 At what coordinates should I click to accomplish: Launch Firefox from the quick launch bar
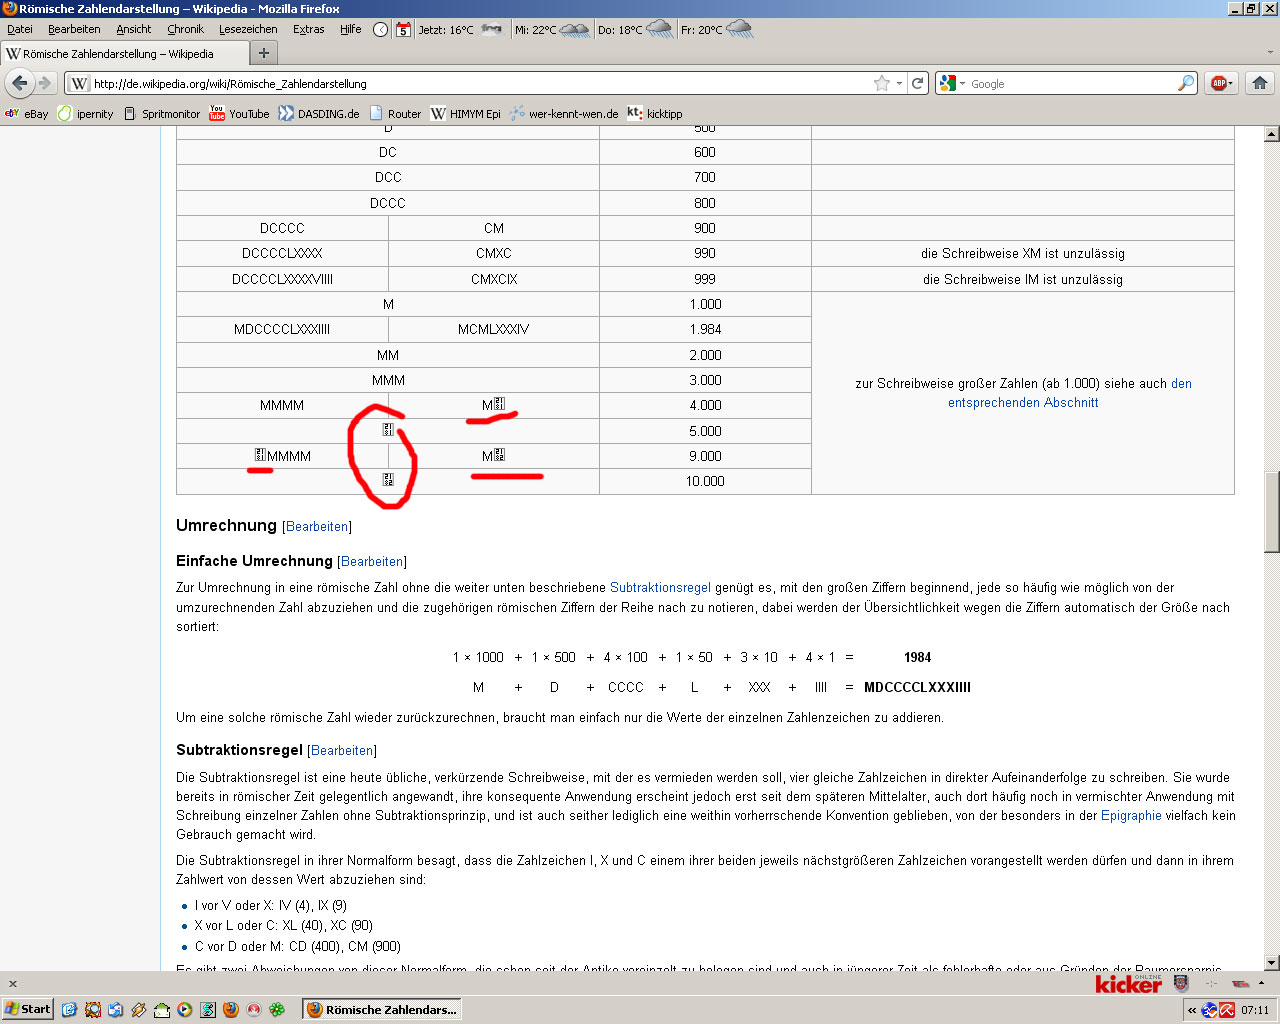[231, 1009]
